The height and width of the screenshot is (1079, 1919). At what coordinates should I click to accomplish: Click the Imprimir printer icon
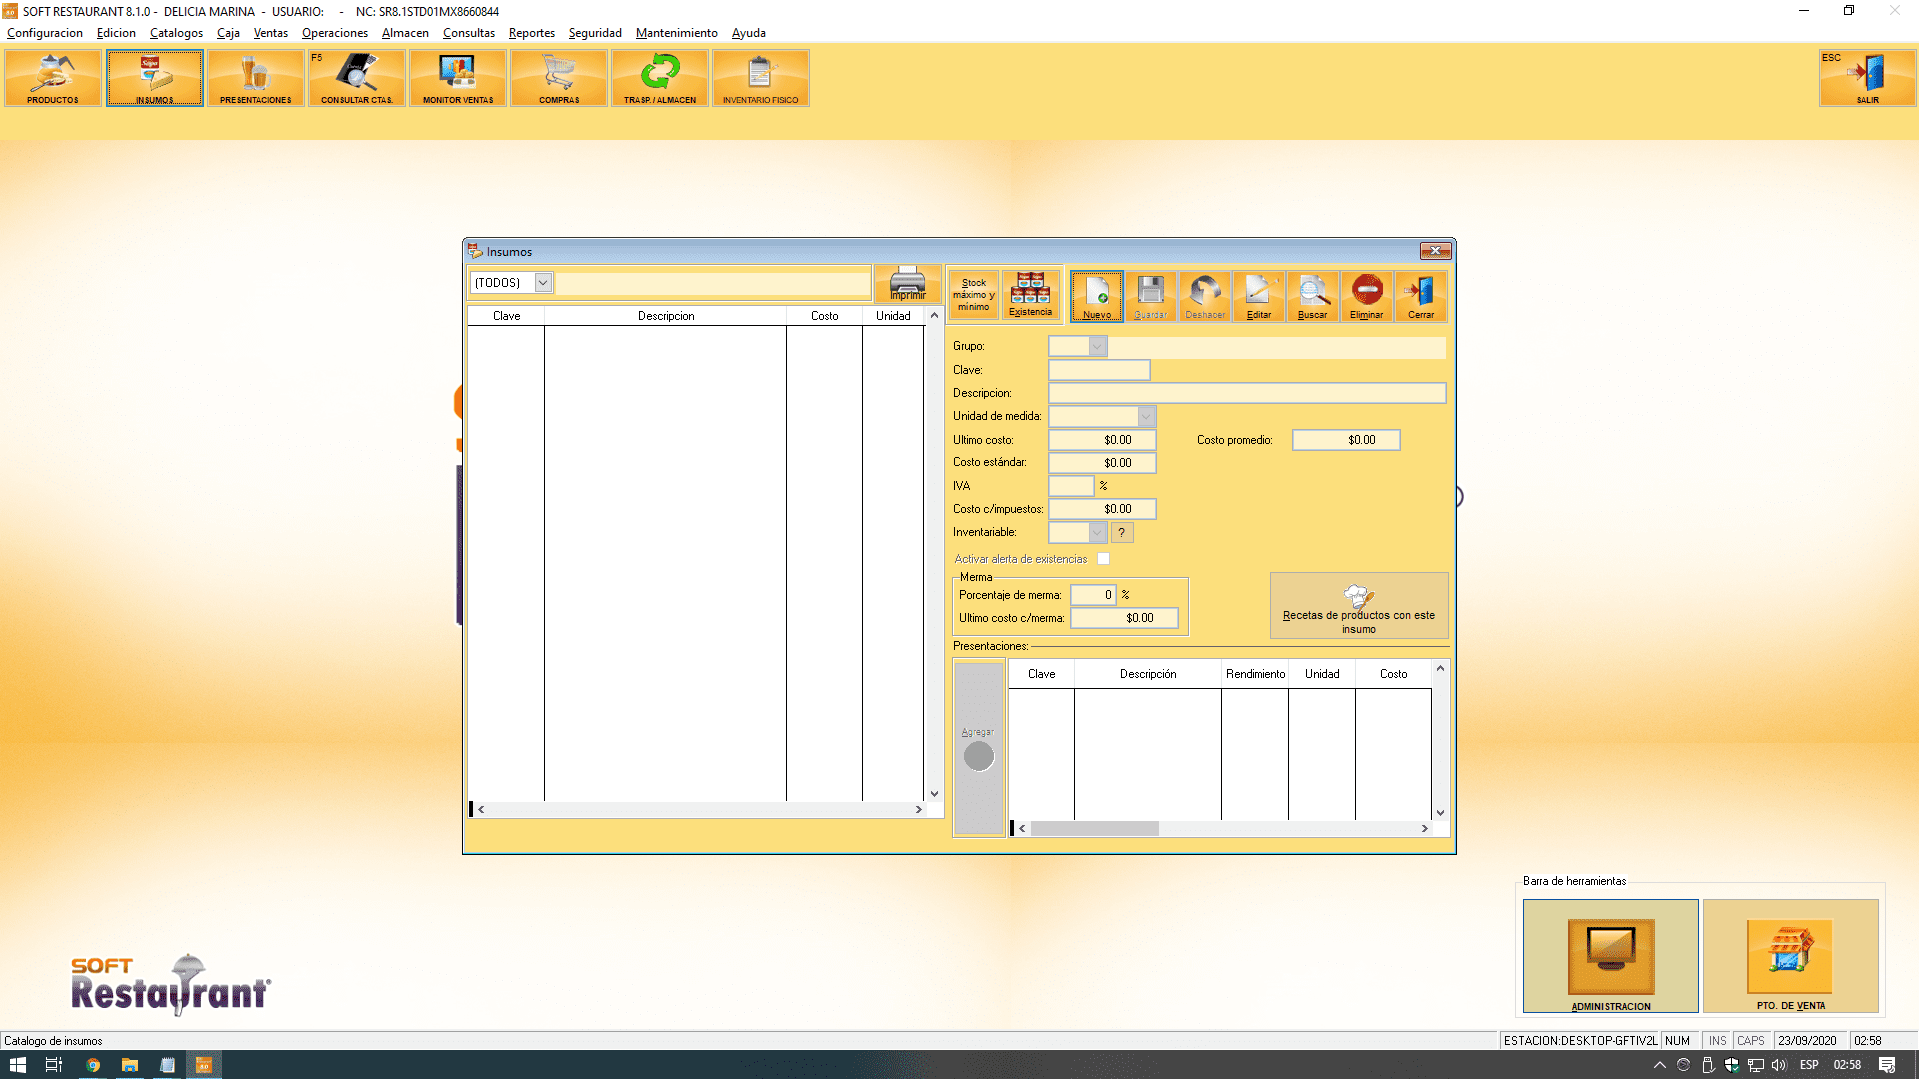(x=907, y=284)
